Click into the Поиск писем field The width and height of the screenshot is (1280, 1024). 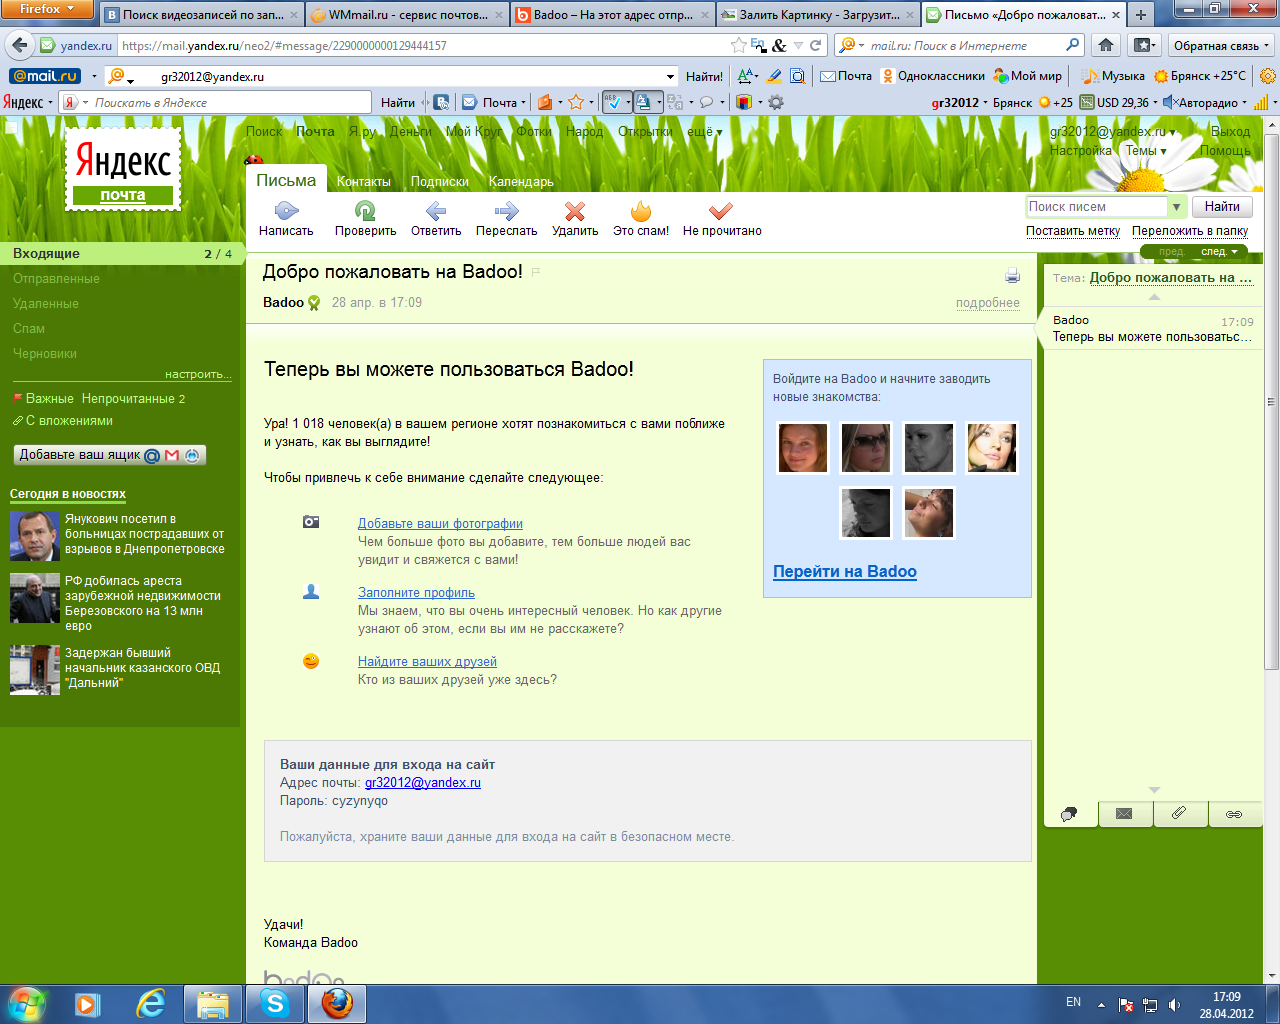[1097, 207]
